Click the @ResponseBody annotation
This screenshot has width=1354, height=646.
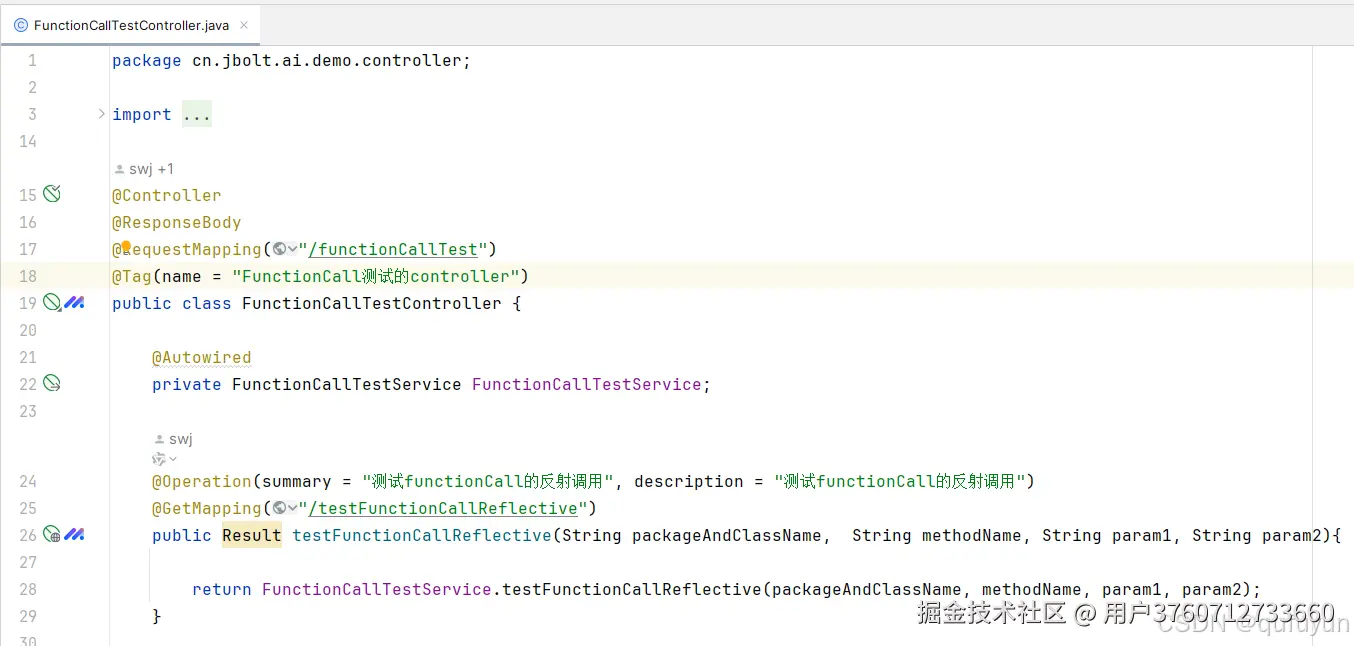177,222
